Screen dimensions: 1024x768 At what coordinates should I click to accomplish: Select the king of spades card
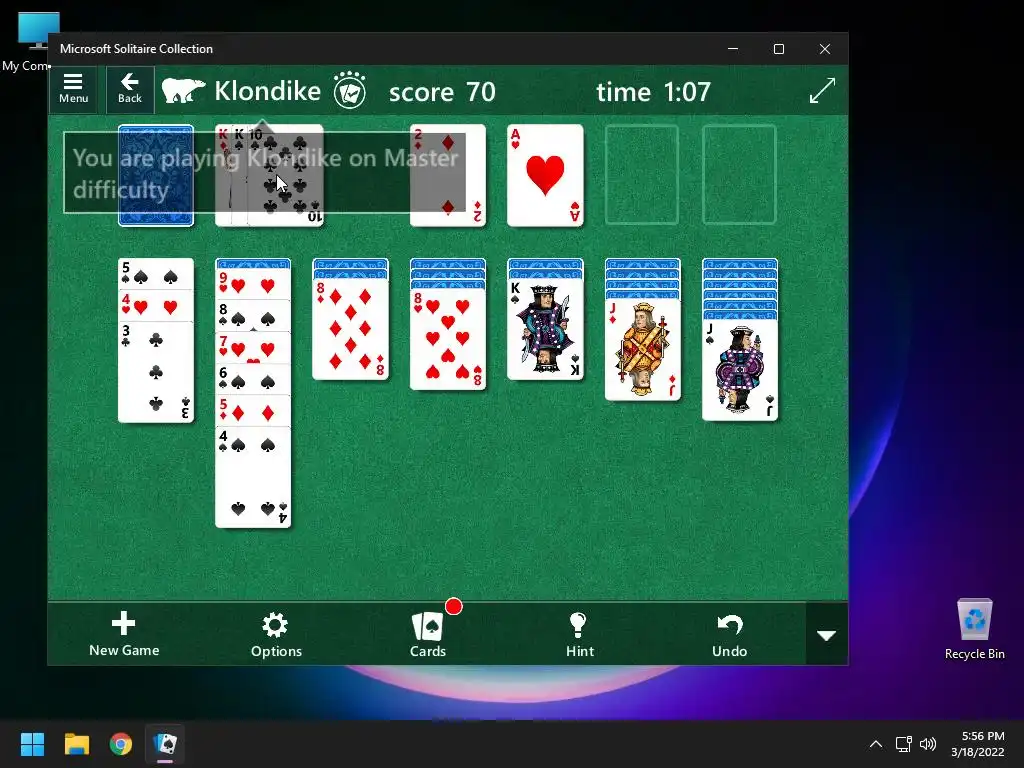click(x=545, y=330)
